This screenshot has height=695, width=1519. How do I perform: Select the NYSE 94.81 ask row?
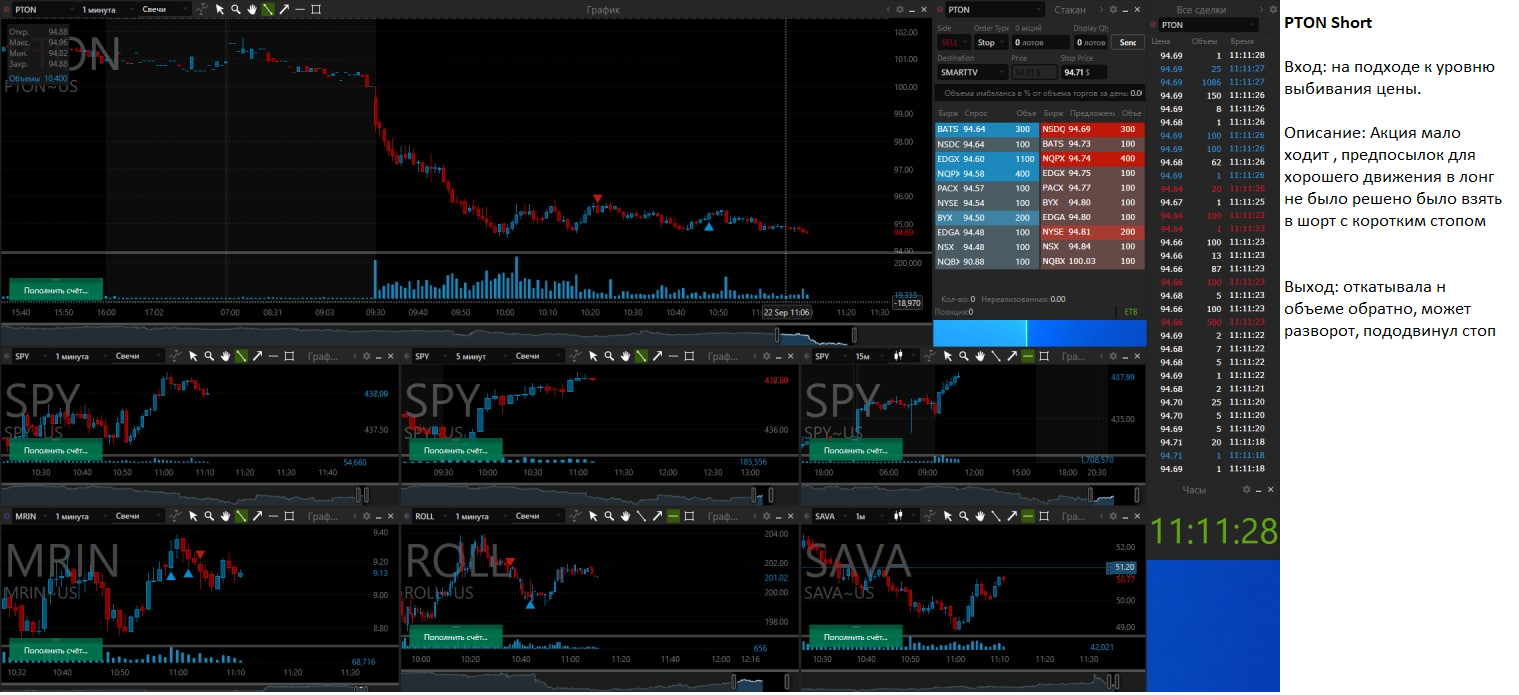[x=1093, y=232]
